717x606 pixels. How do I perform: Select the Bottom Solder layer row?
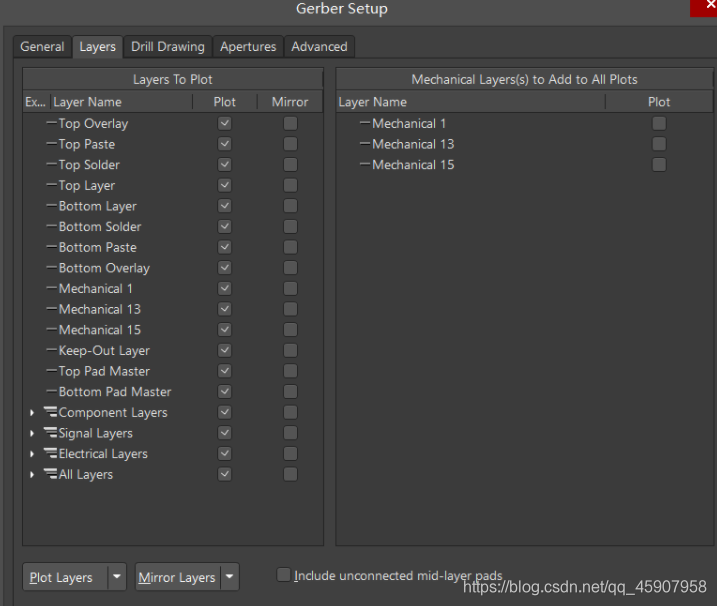[173, 226]
